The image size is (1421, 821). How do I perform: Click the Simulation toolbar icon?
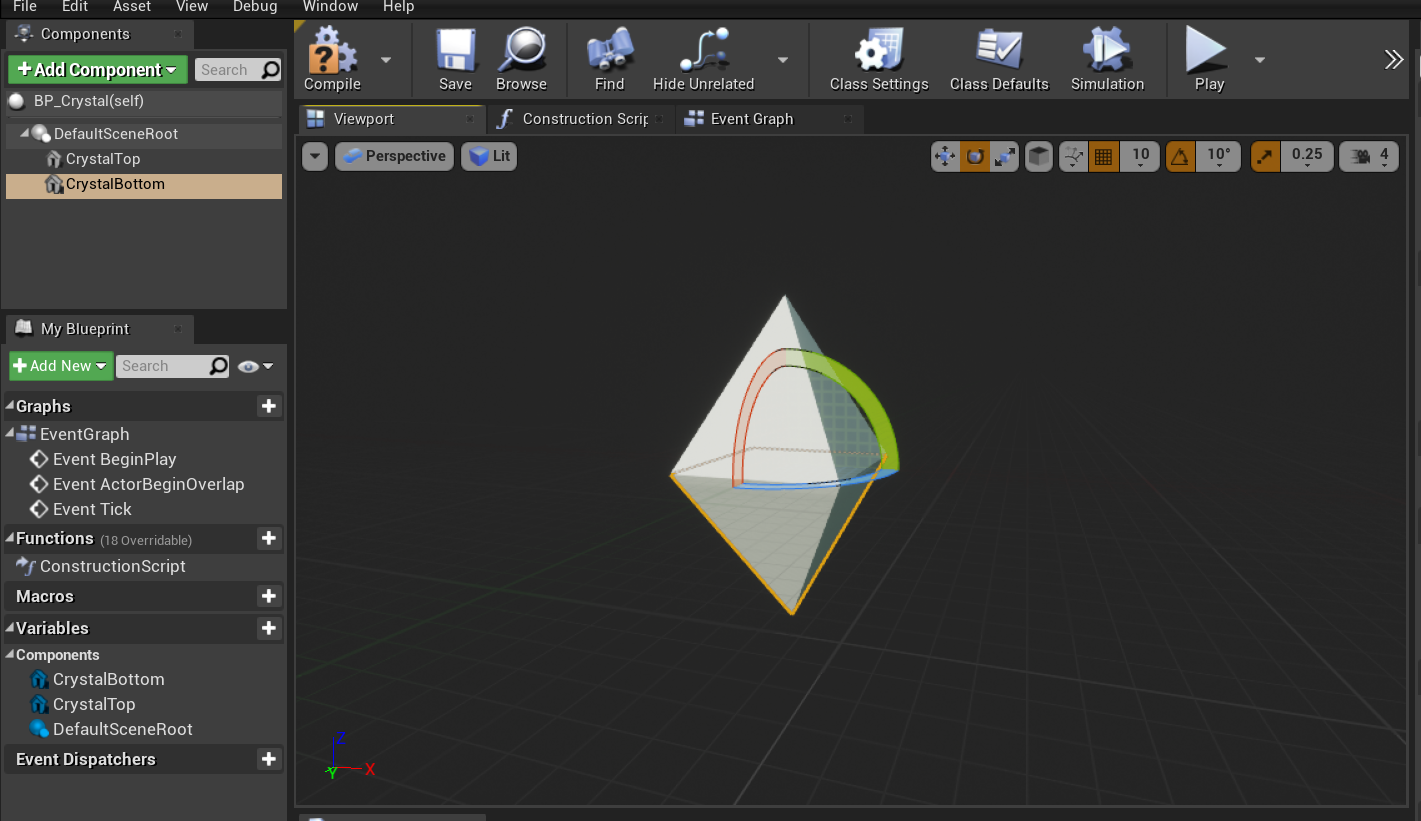point(1106,50)
